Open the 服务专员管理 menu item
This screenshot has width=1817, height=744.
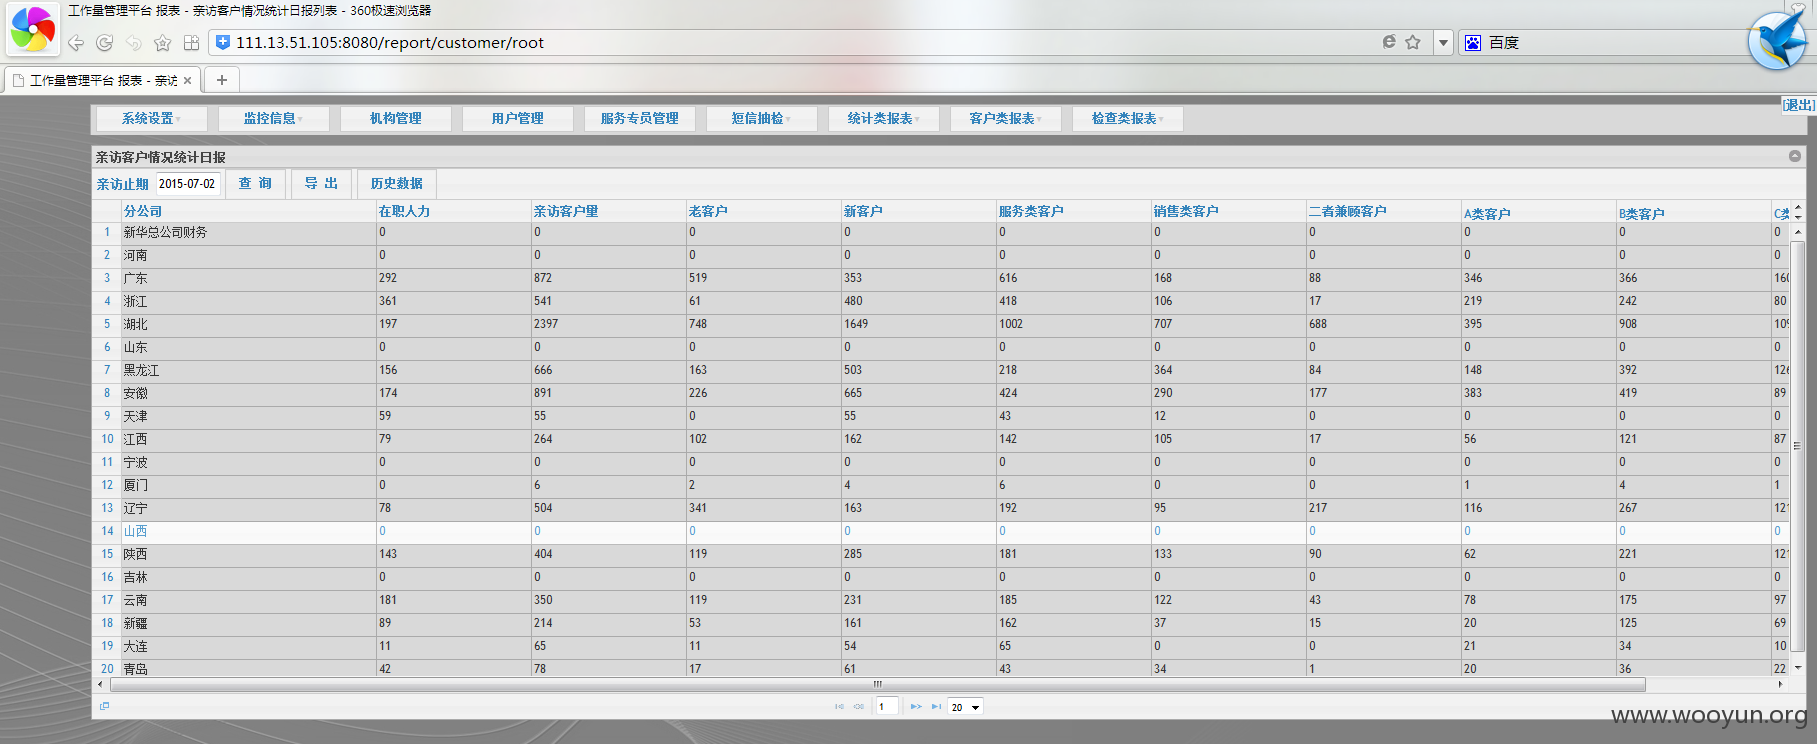(x=639, y=119)
